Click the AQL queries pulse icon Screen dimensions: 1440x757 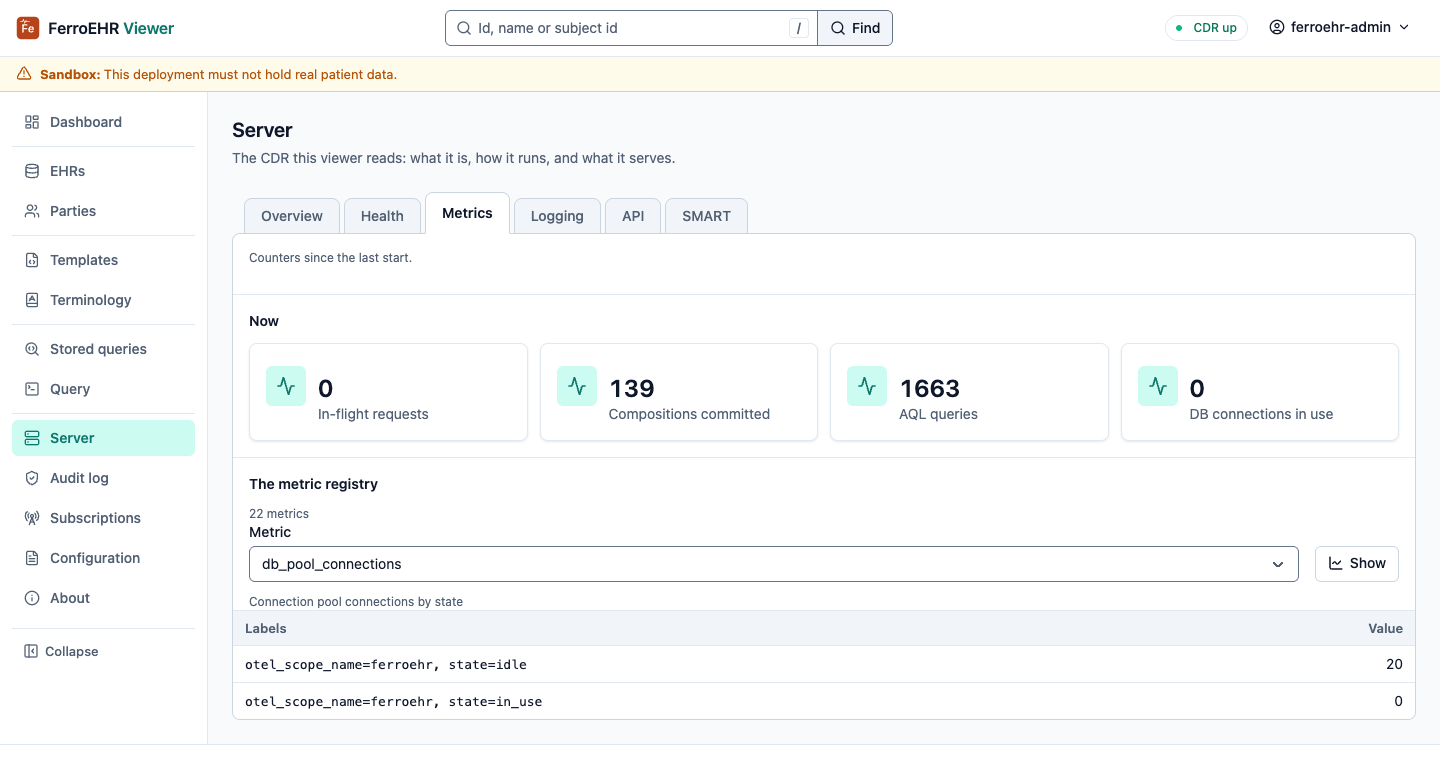pos(867,386)
